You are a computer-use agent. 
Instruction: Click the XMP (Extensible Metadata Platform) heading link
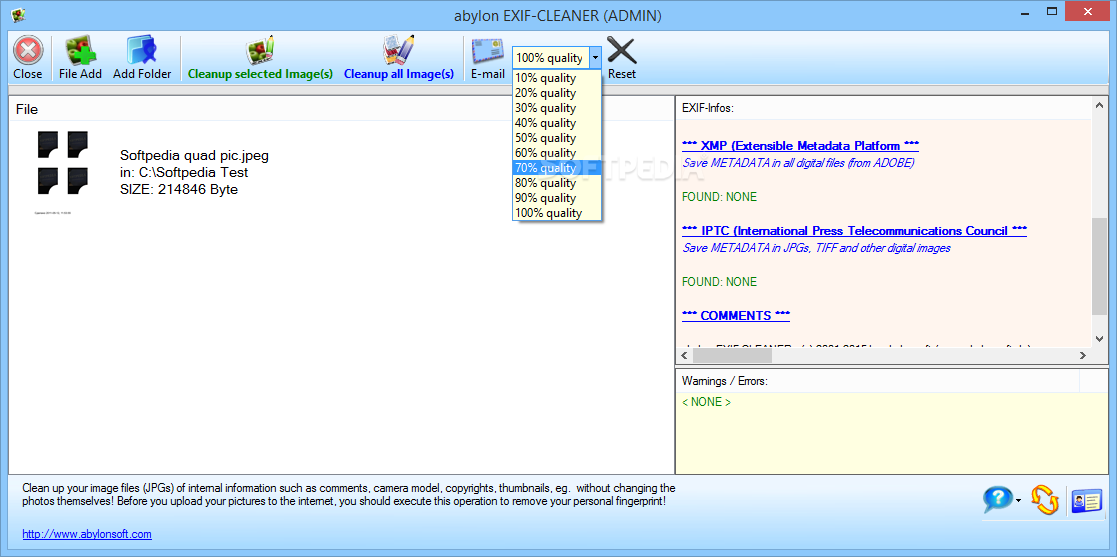pos(800,146)
